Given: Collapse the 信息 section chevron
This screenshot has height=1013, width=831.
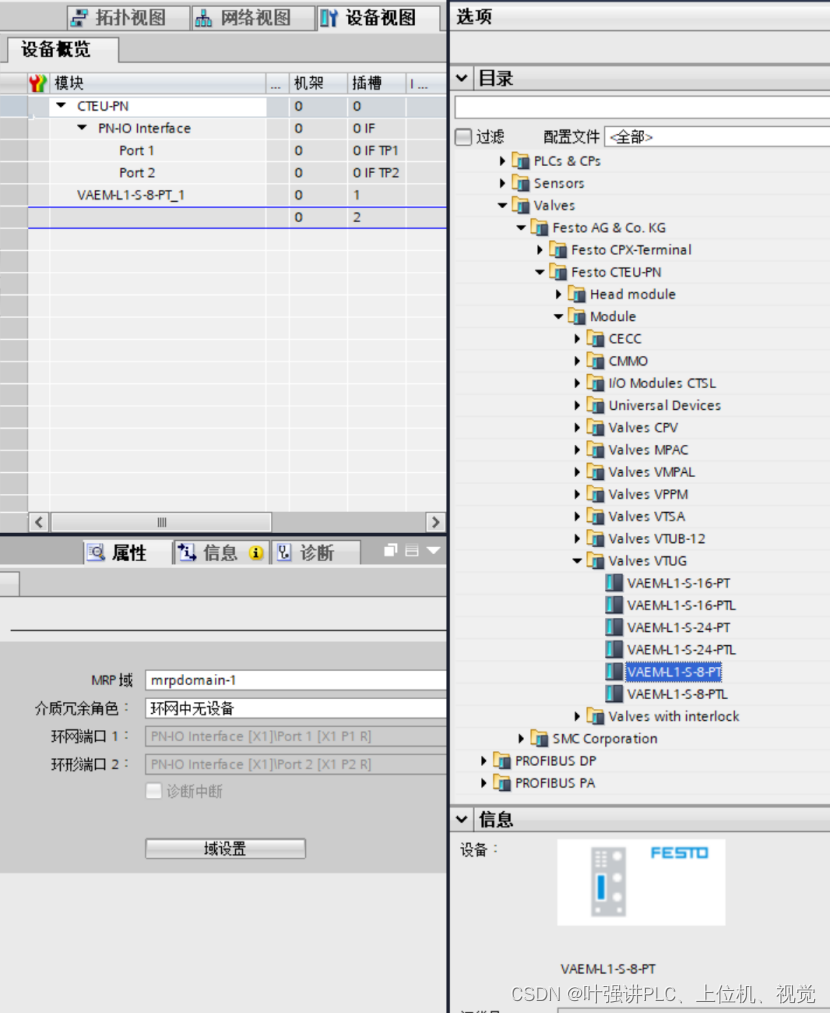Looking at the screenshot, I should coord(461,819).
